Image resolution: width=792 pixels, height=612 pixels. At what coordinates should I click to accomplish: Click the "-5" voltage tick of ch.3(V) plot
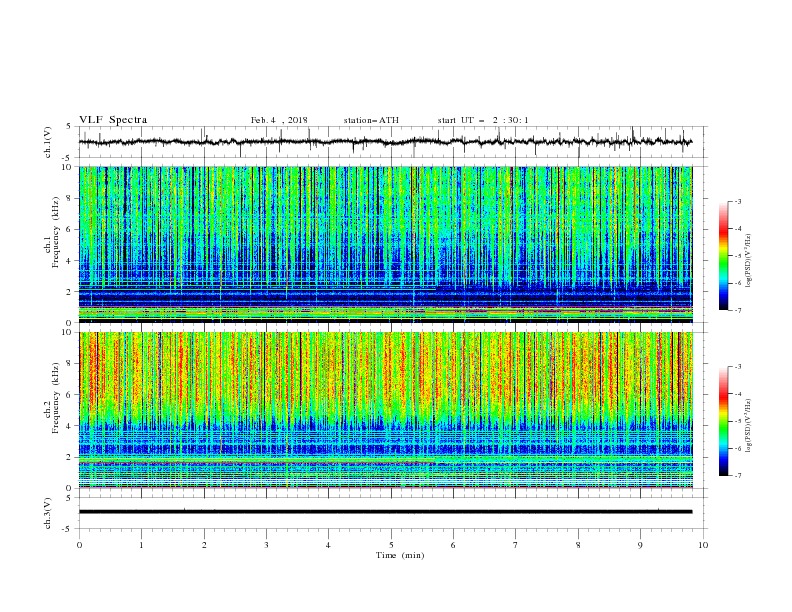point(68,529)
